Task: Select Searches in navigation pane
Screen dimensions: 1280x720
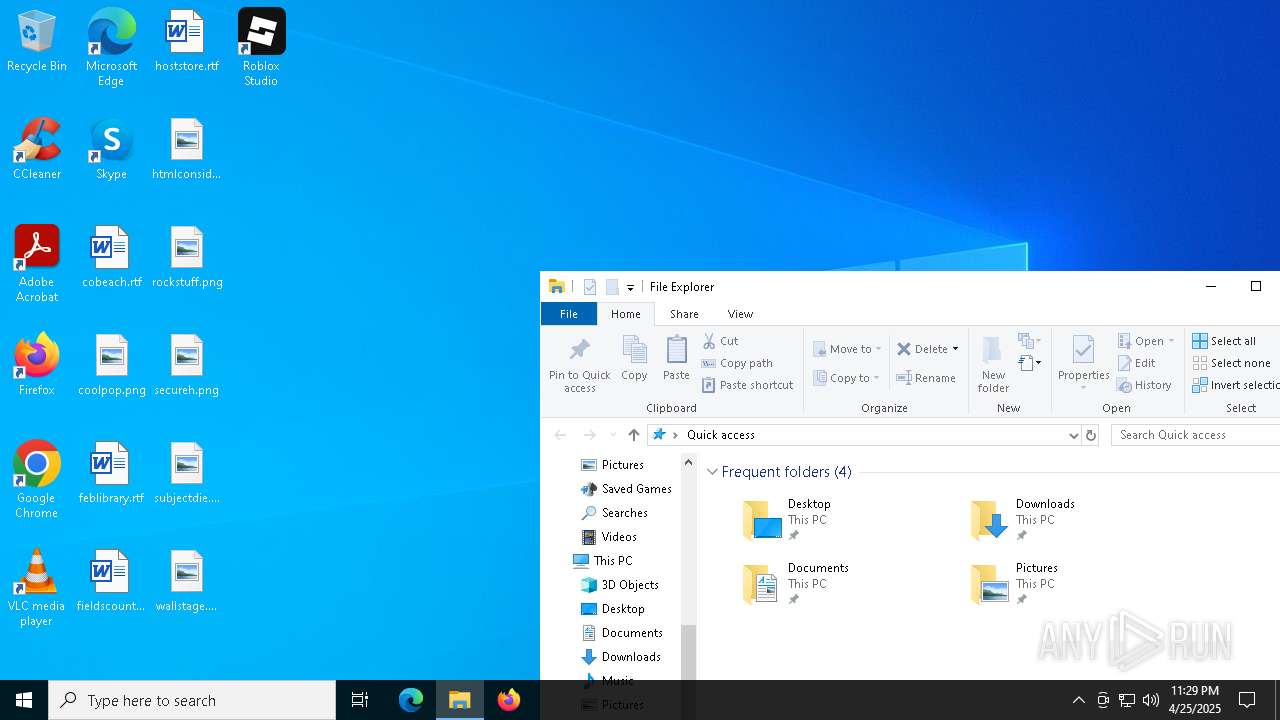Action: point(614,513)
